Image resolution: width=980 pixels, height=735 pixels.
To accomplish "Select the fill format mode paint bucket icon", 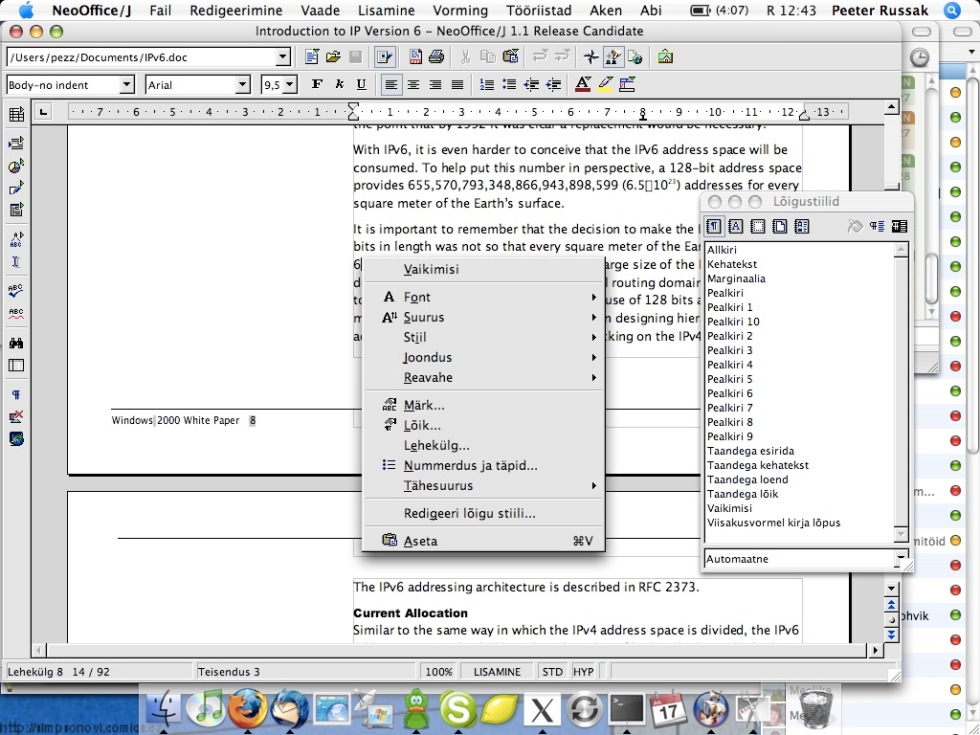I will coord(855,227).
